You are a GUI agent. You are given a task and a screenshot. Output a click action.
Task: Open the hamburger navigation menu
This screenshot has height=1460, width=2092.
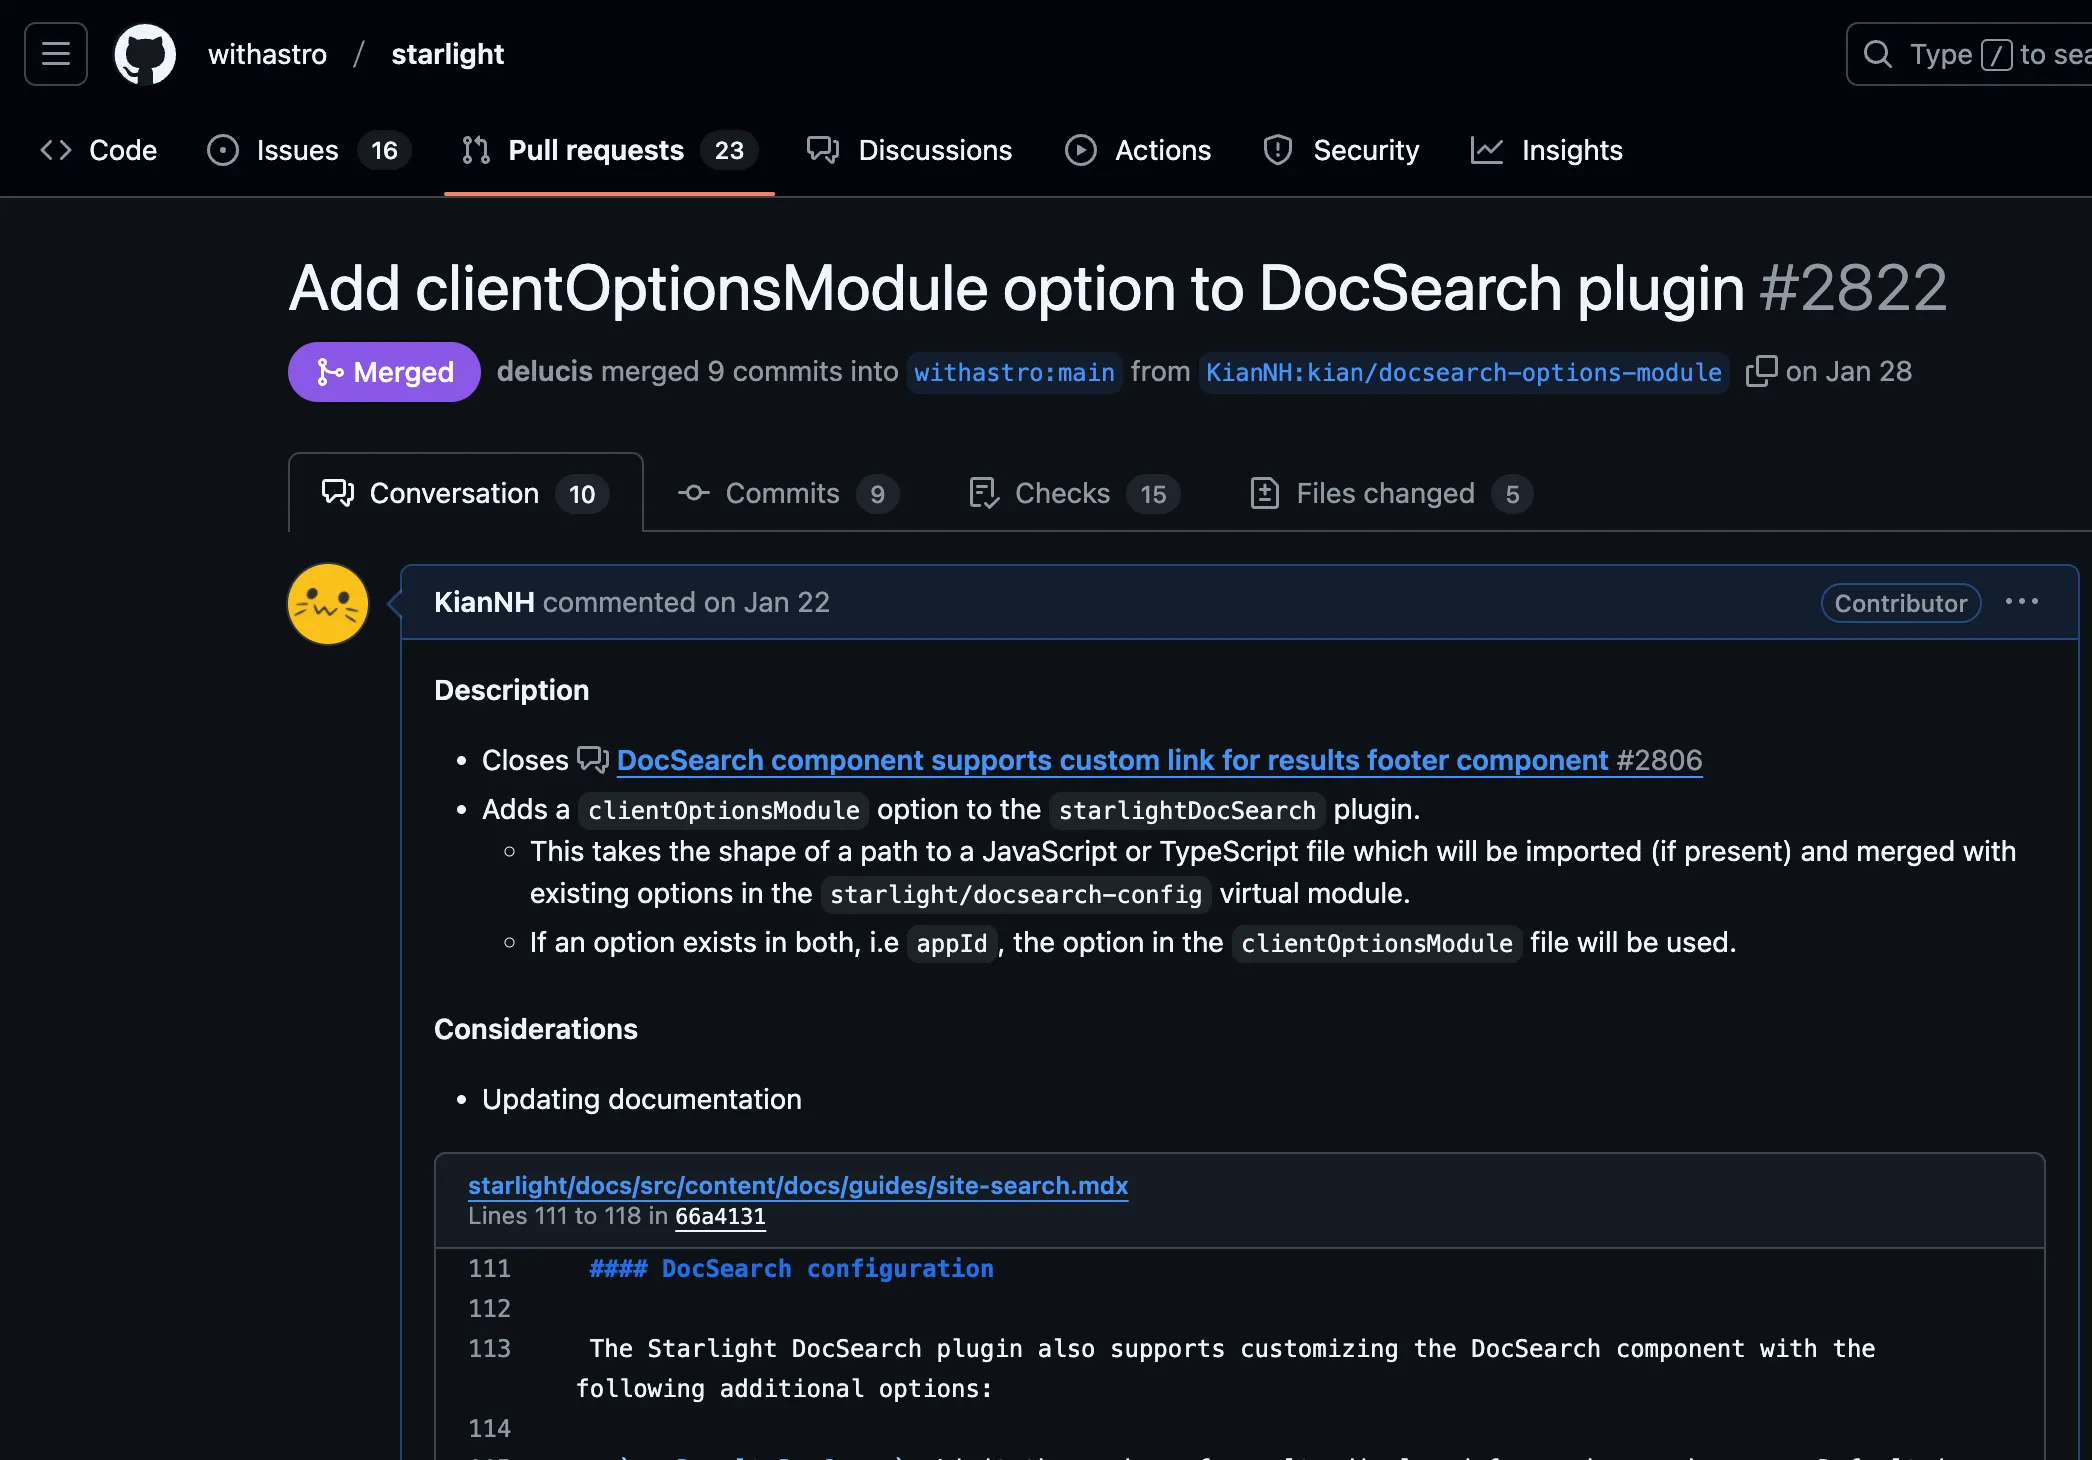point(56,54)
